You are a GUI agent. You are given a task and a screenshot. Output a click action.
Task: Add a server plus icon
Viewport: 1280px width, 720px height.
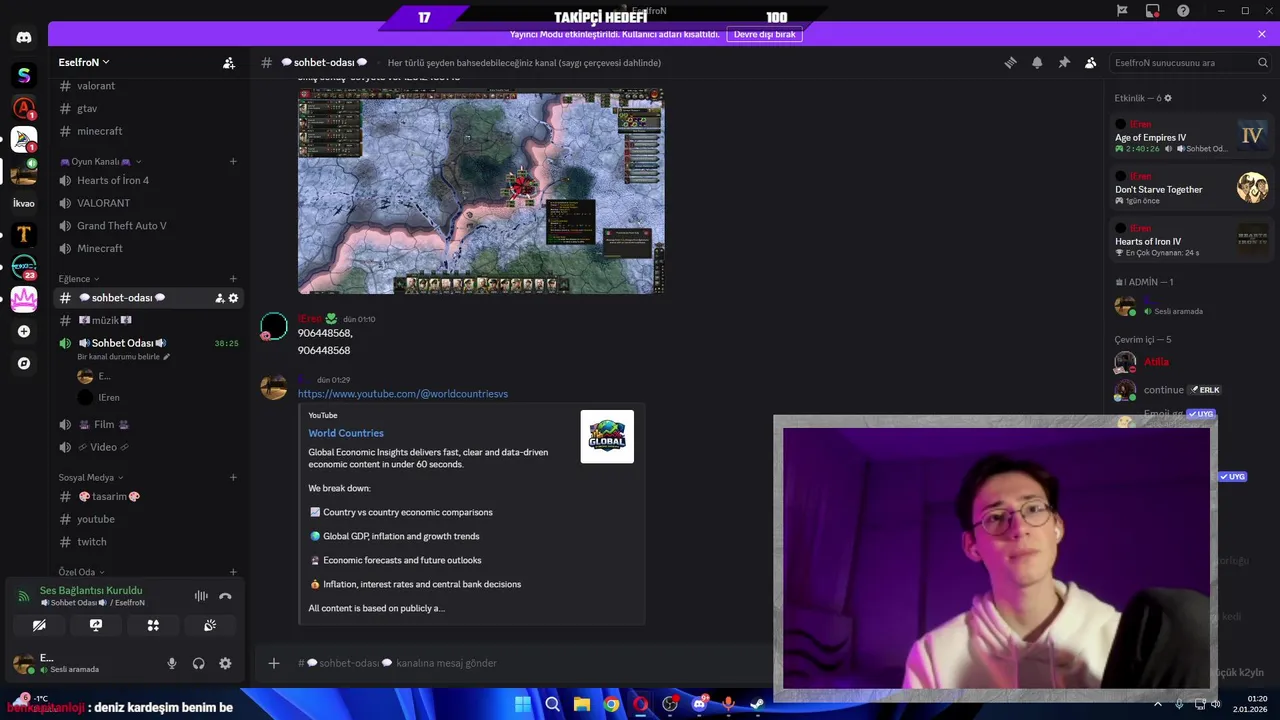point(24,331)
